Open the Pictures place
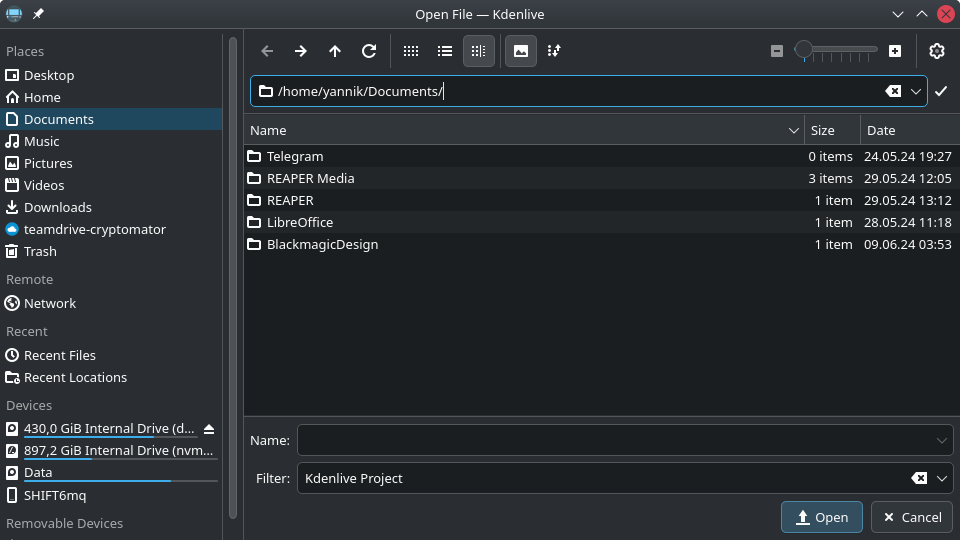960x540 pixels. 111,163
